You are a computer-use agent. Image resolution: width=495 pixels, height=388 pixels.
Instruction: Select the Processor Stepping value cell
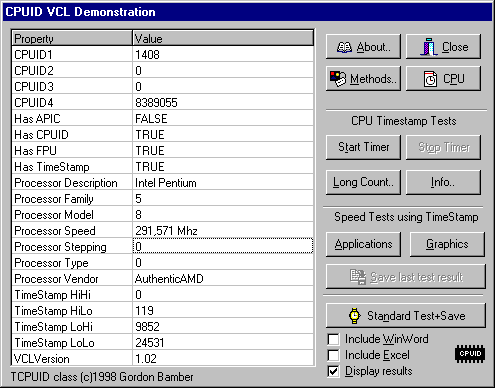223,246
